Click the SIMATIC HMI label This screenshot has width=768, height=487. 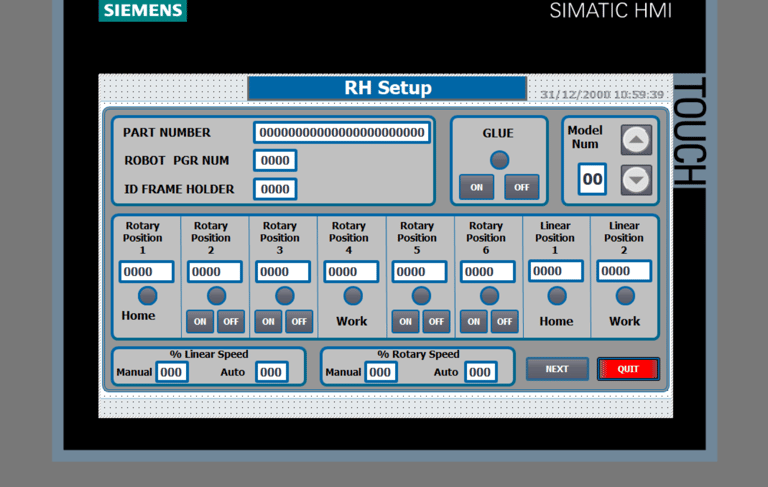610,11
